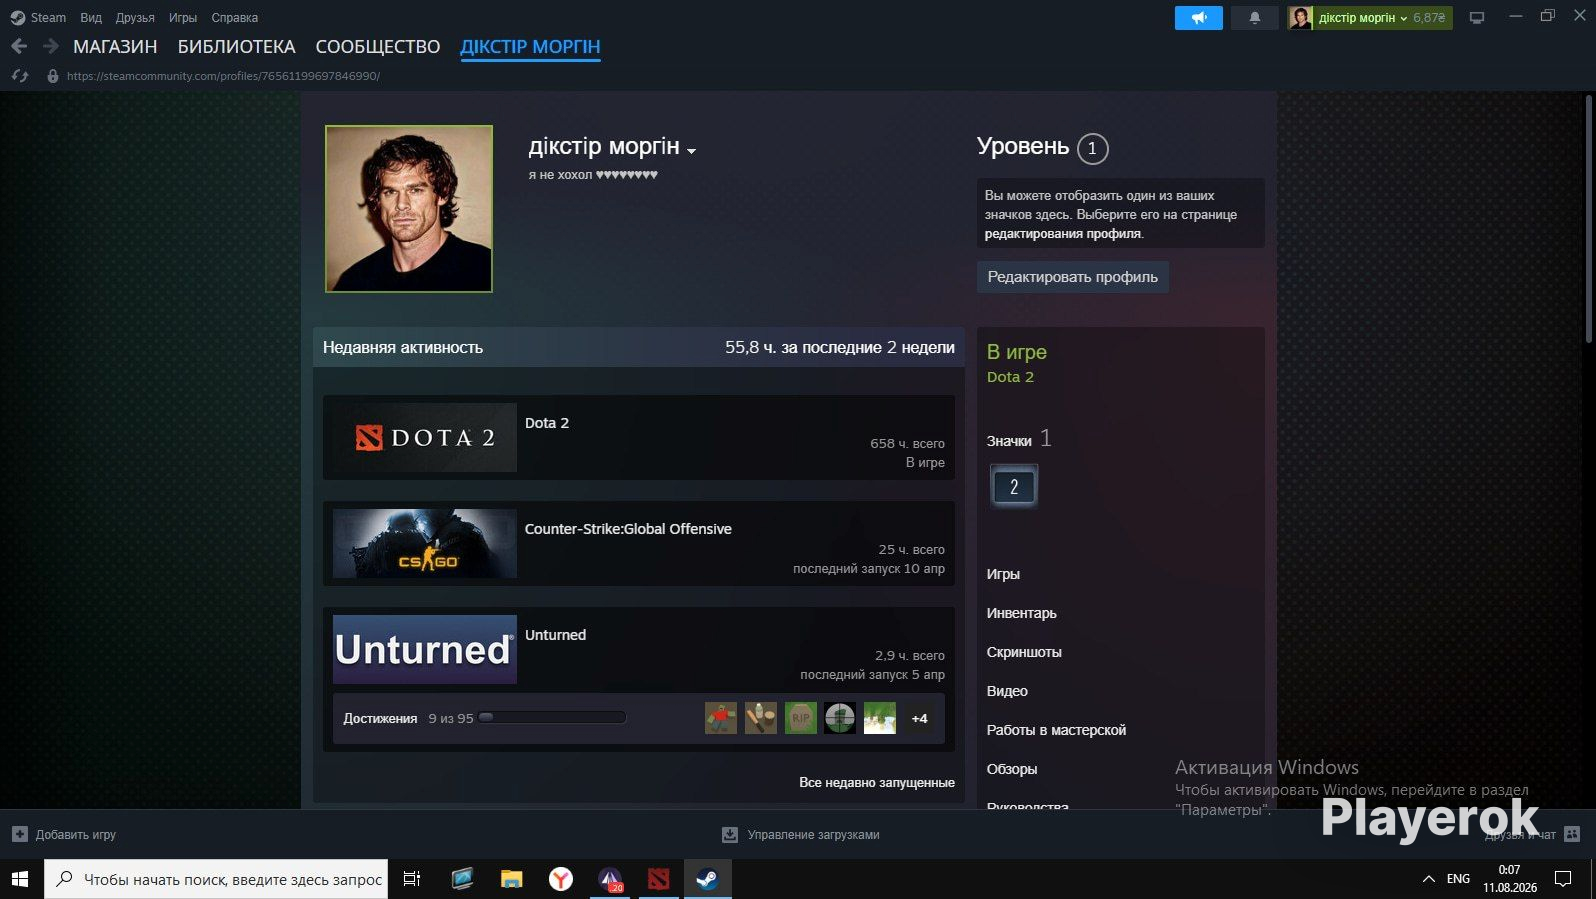Open the Друзья menu

tap(135, 17)
